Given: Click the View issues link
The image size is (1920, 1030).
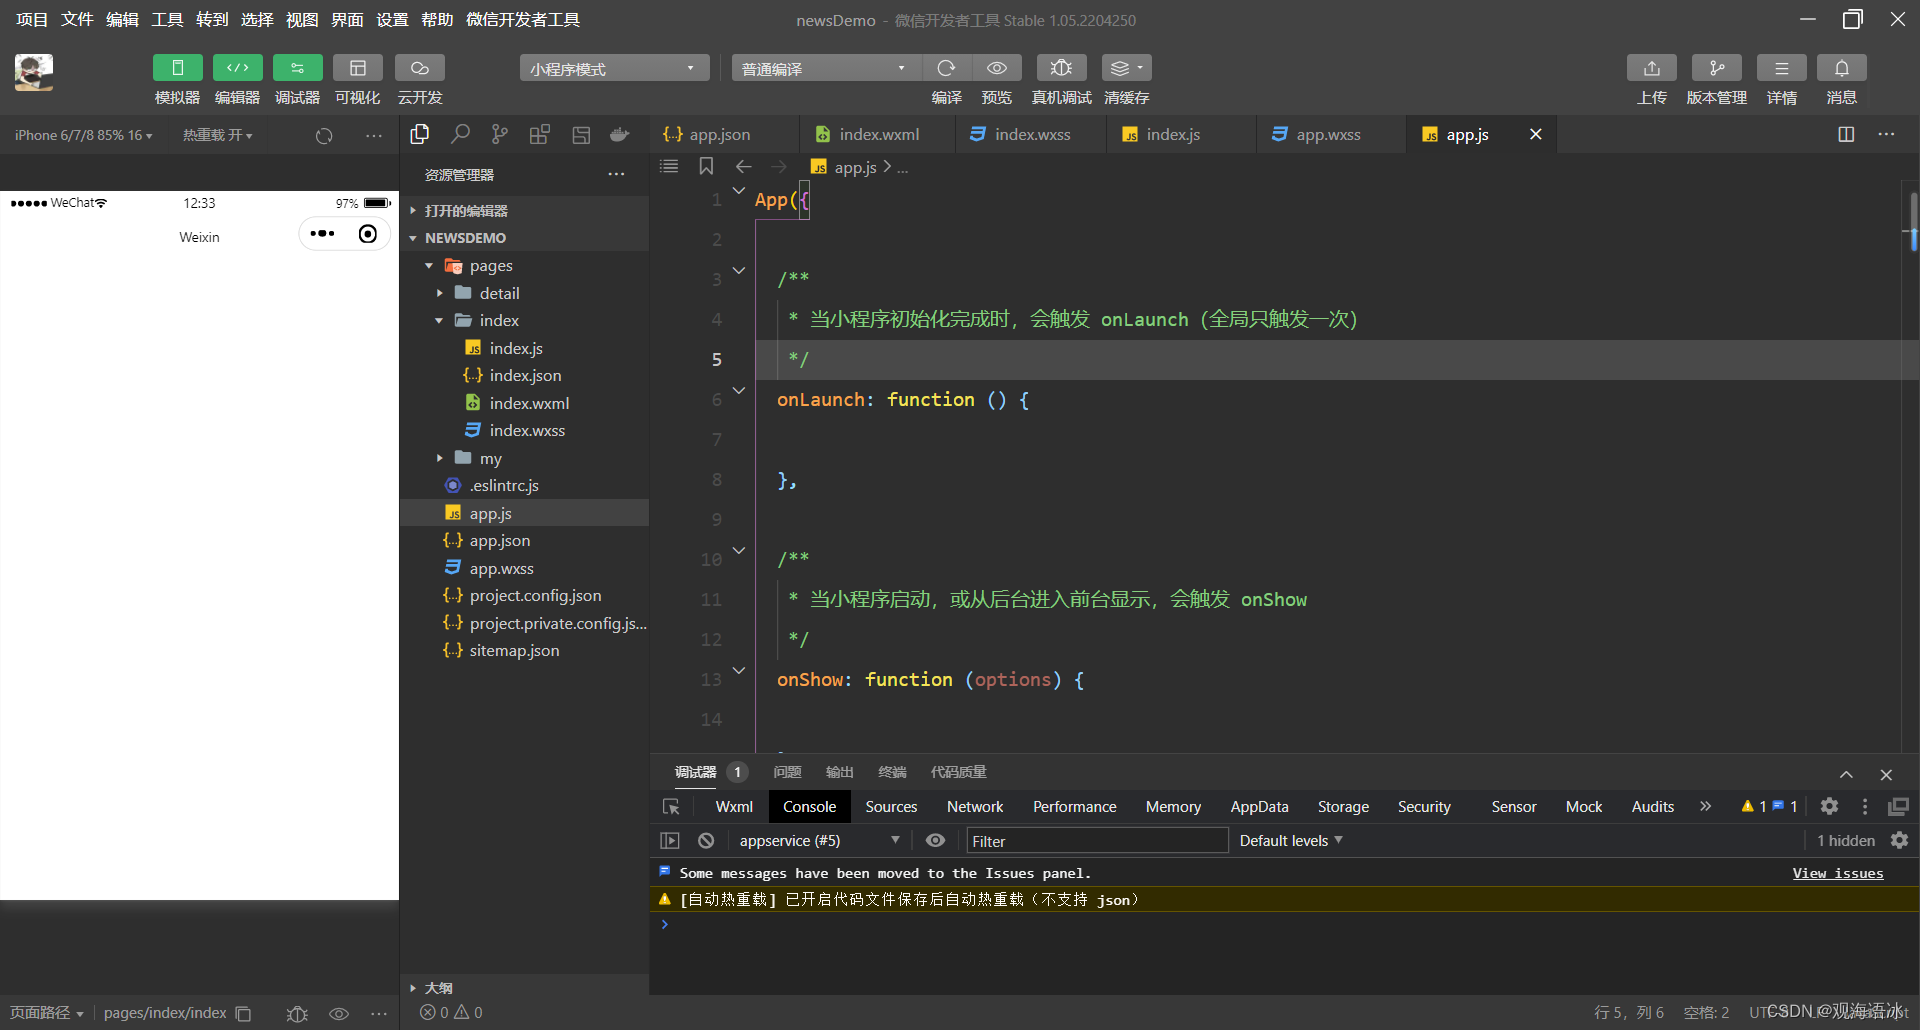Looking at the screenshot, I should (1837, 873).
